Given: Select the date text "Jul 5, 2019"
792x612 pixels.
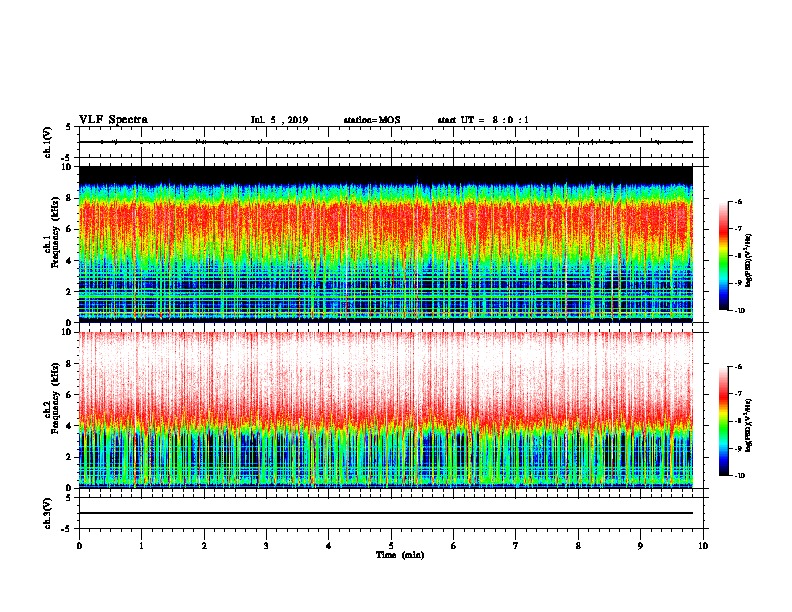Looking at the screenshot, I should pyautogui.click(x=279, y=120).
